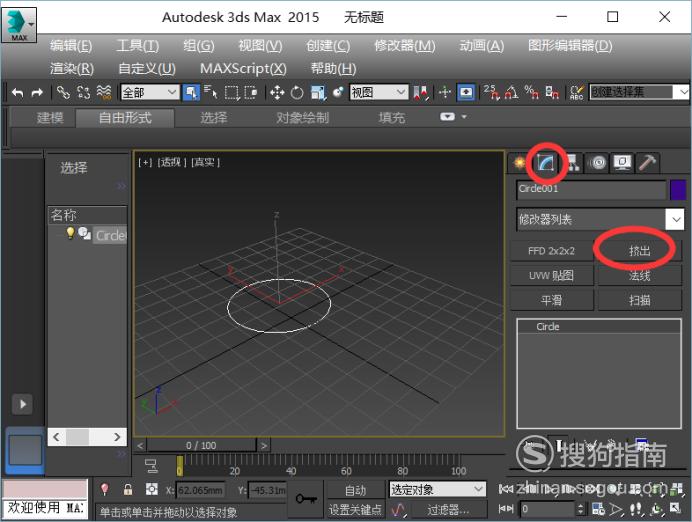This screenshot has width=692, height=522.
Task: Open the 修改器(M) menu
Action: (405, 46)
